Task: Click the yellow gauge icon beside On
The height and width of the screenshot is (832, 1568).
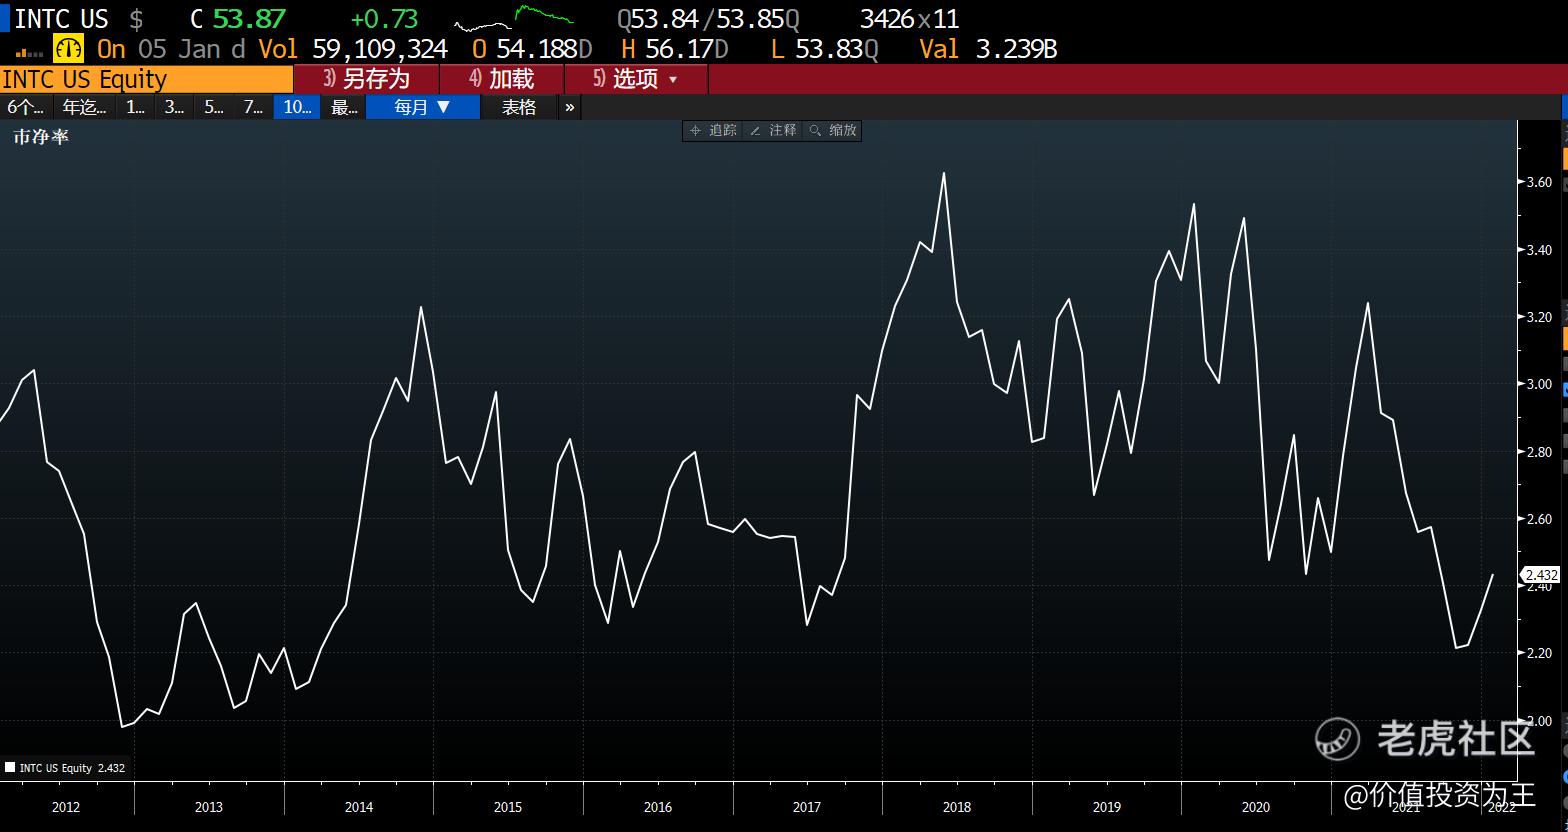Action: point(69,48)
